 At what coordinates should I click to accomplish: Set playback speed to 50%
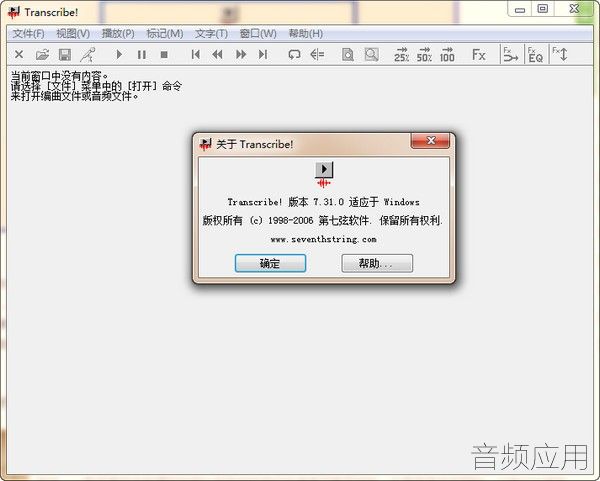[424, 55]
